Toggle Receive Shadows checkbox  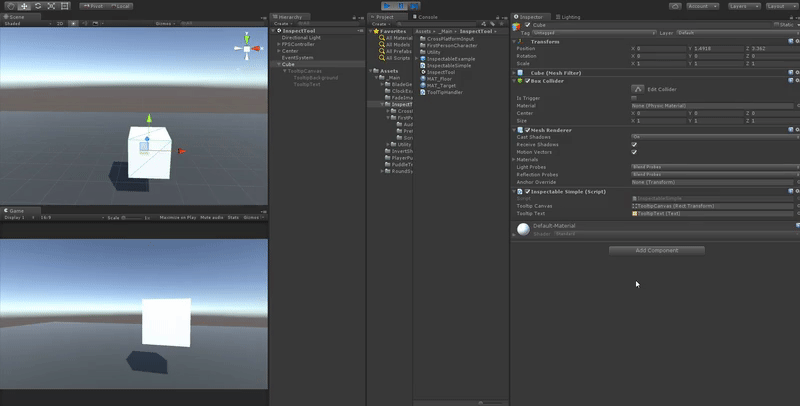(x=634, y=144)
